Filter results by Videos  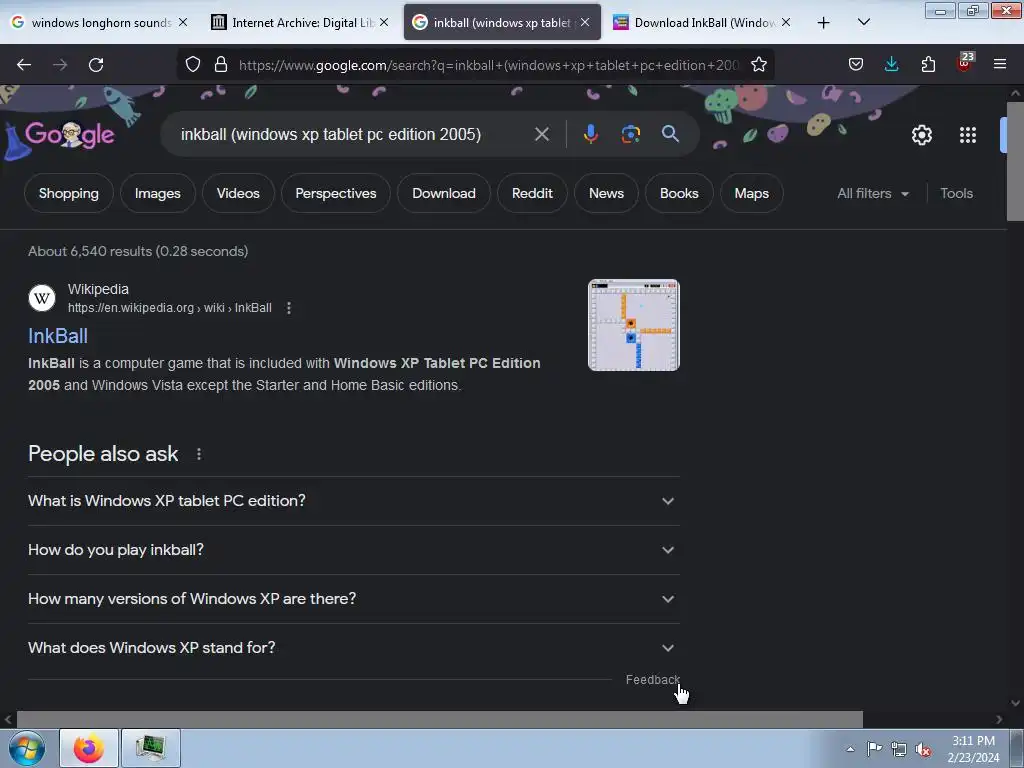(x=238, y=193)
